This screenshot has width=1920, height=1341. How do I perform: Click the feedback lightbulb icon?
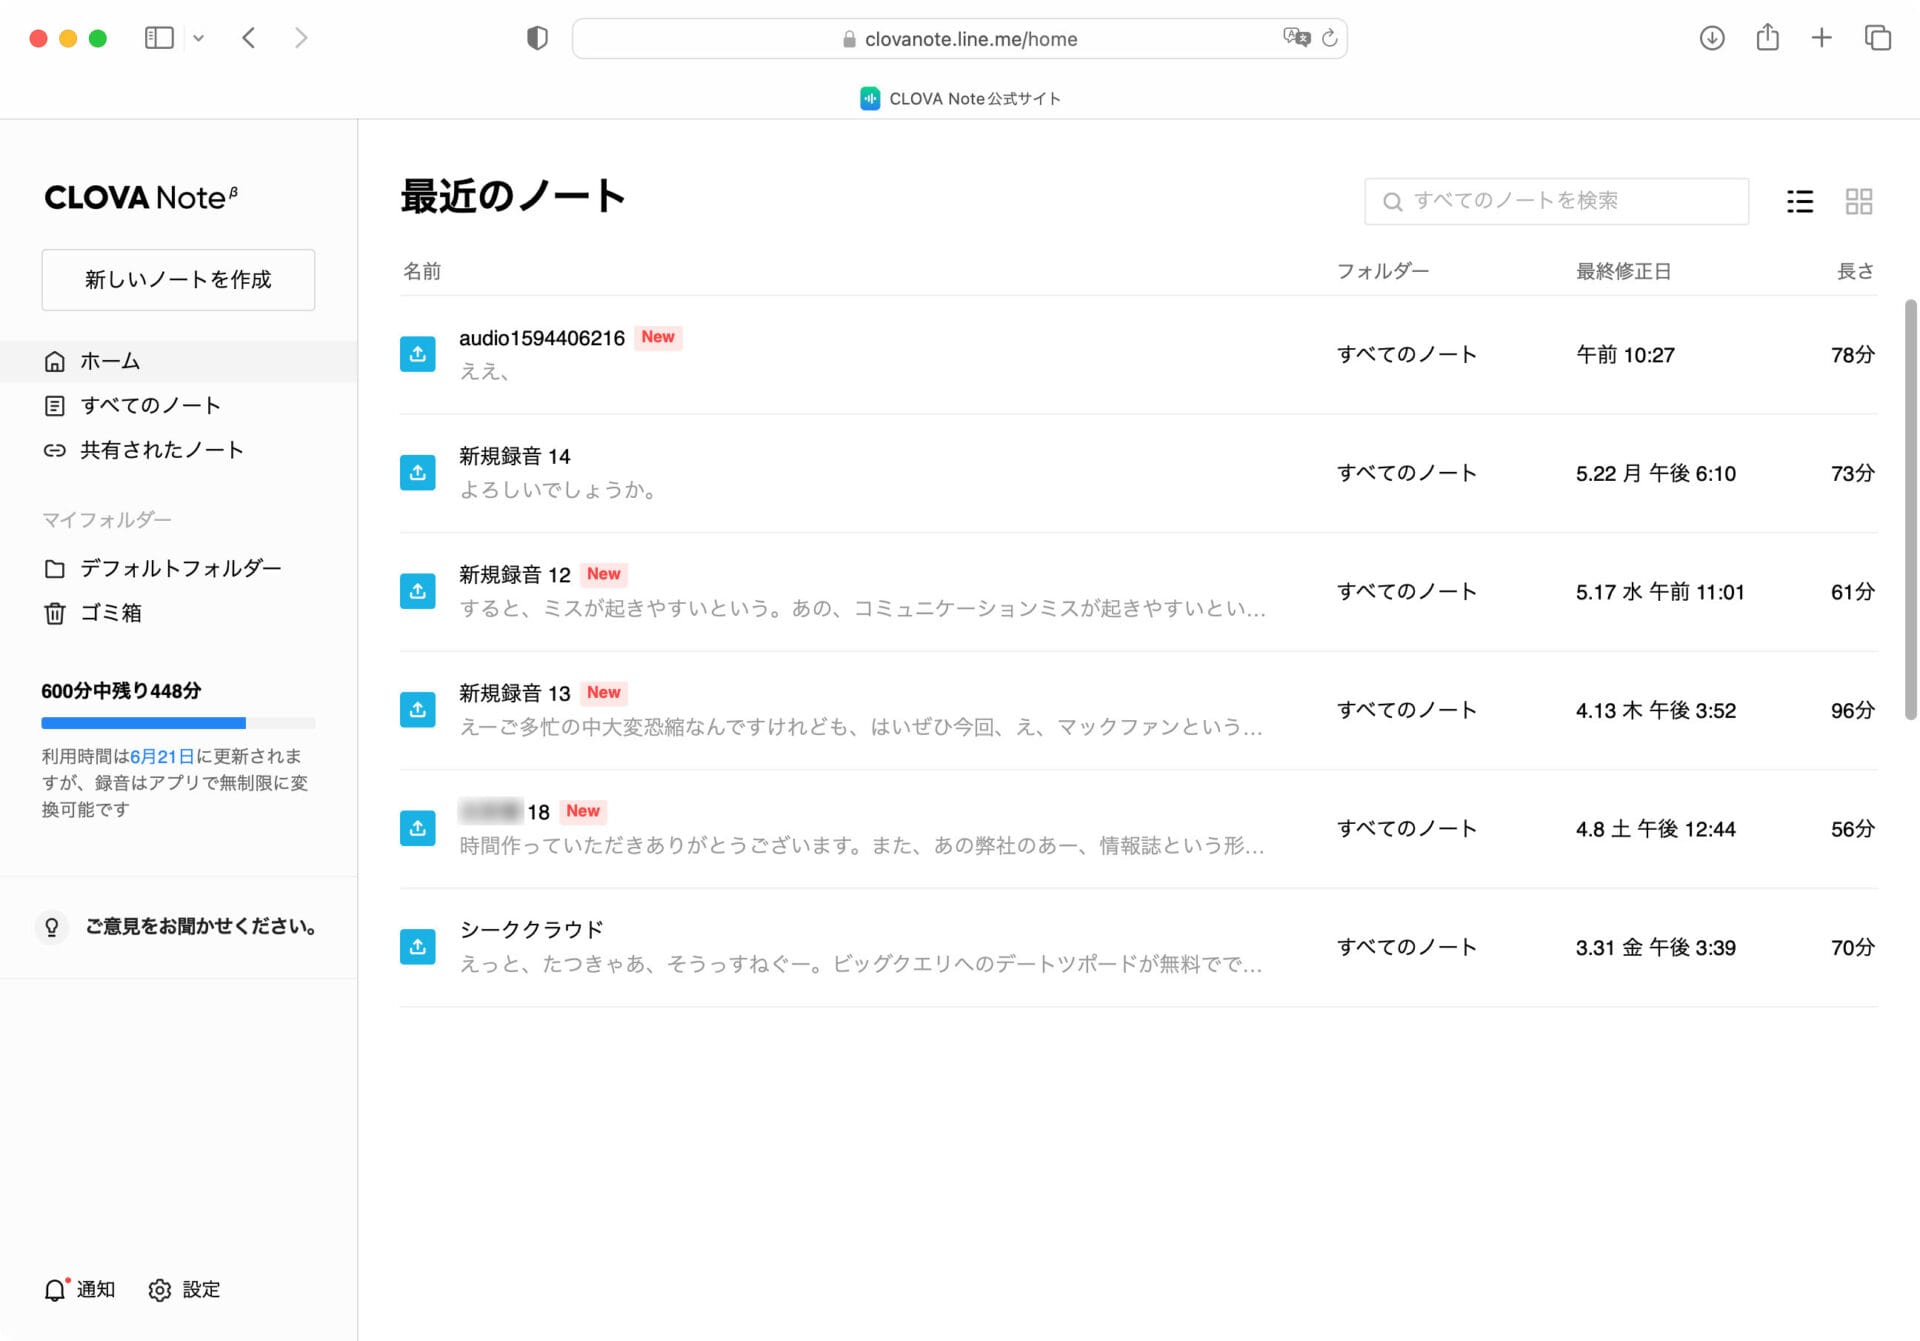click(52, 927)
